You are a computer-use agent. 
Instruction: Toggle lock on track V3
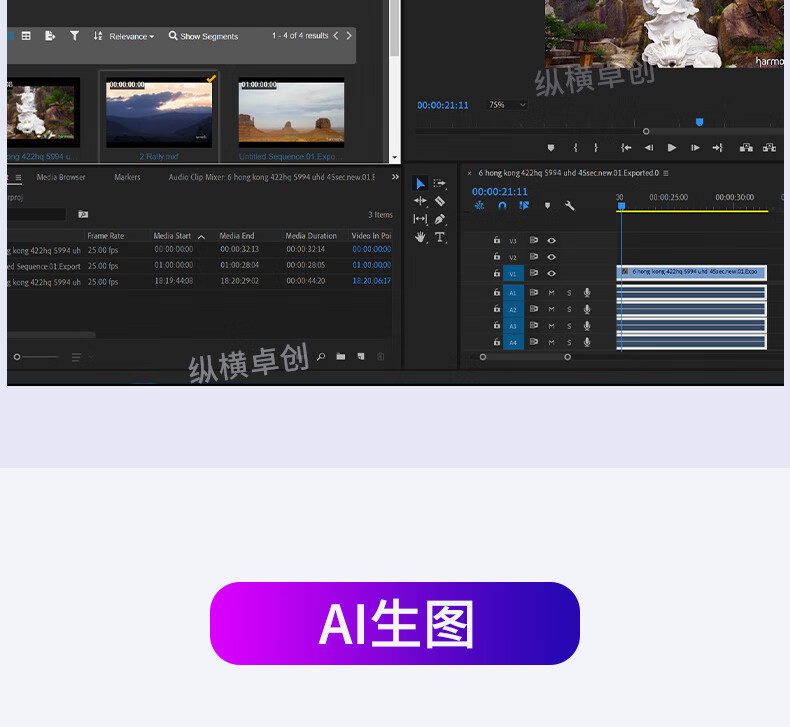[x=497, y=241]
